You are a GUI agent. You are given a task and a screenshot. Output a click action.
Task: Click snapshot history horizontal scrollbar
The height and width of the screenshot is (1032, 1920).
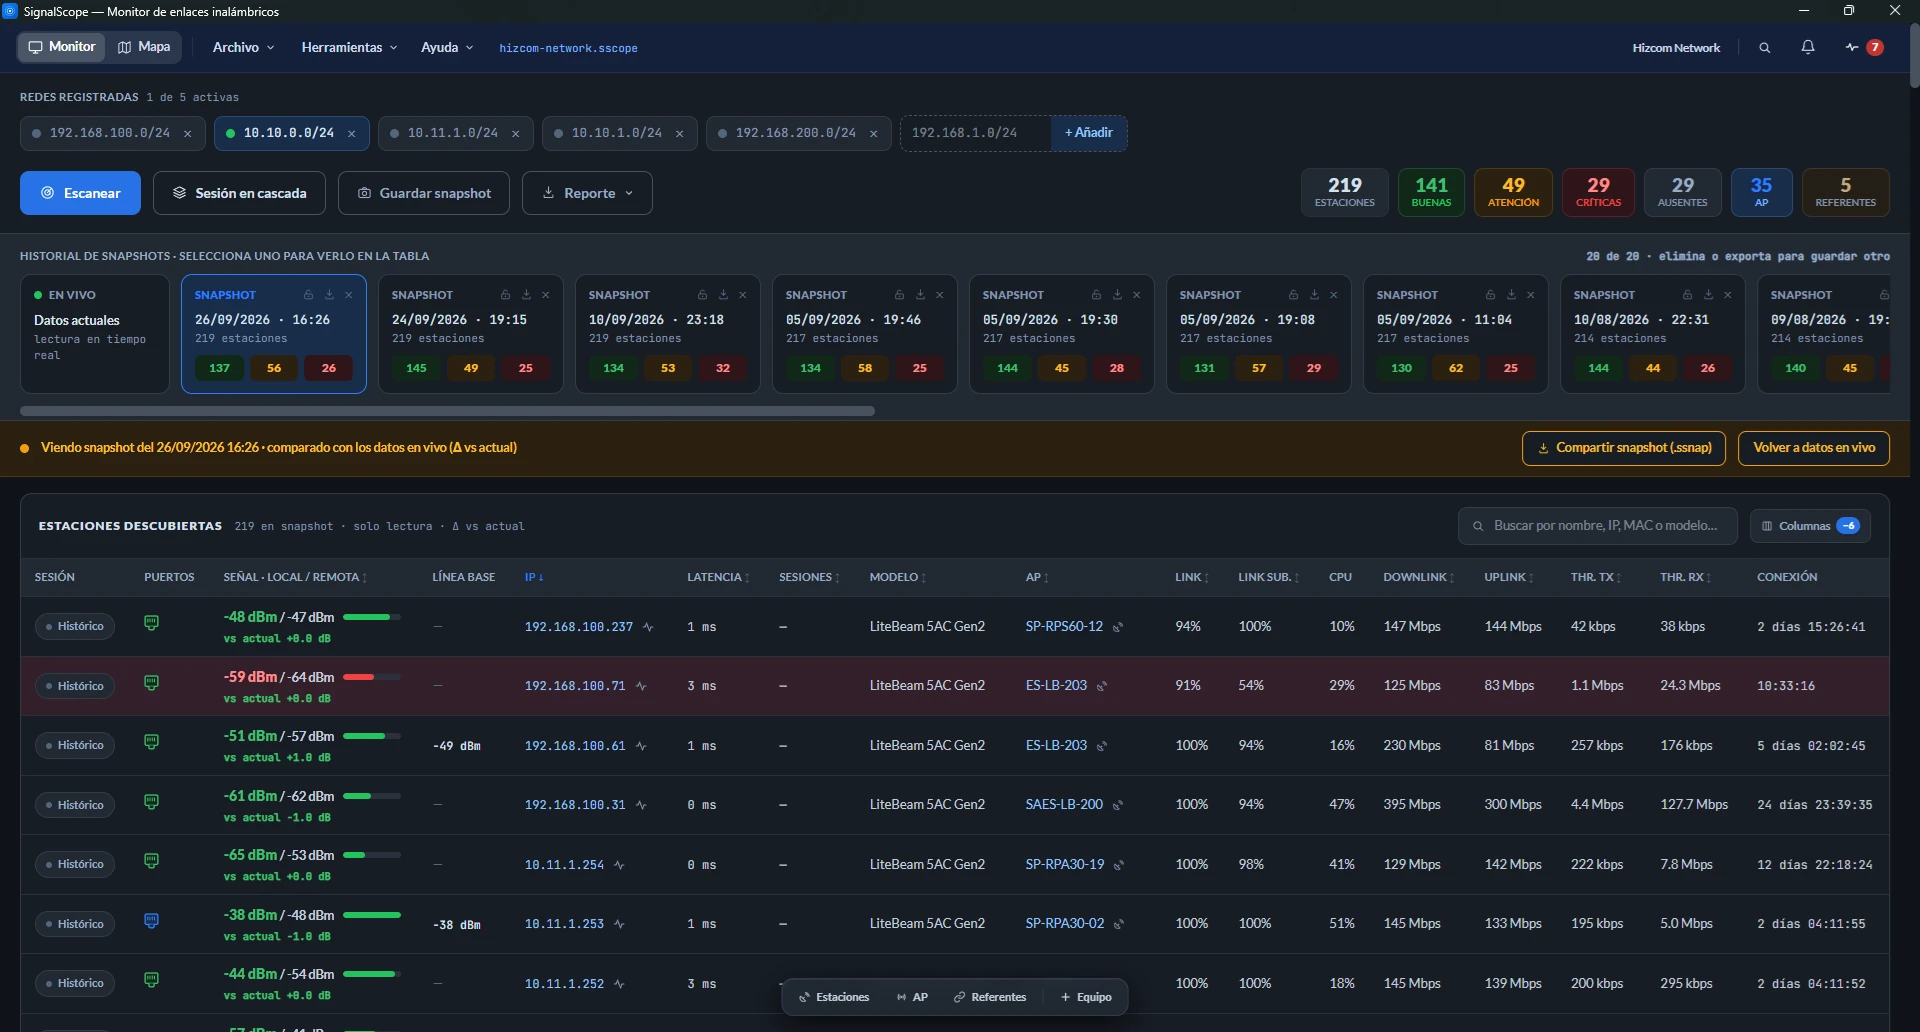click(447, 411)
